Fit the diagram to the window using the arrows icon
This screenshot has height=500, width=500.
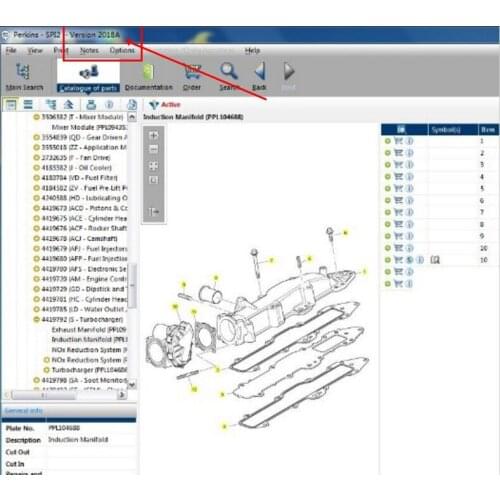tap(153, 166)
